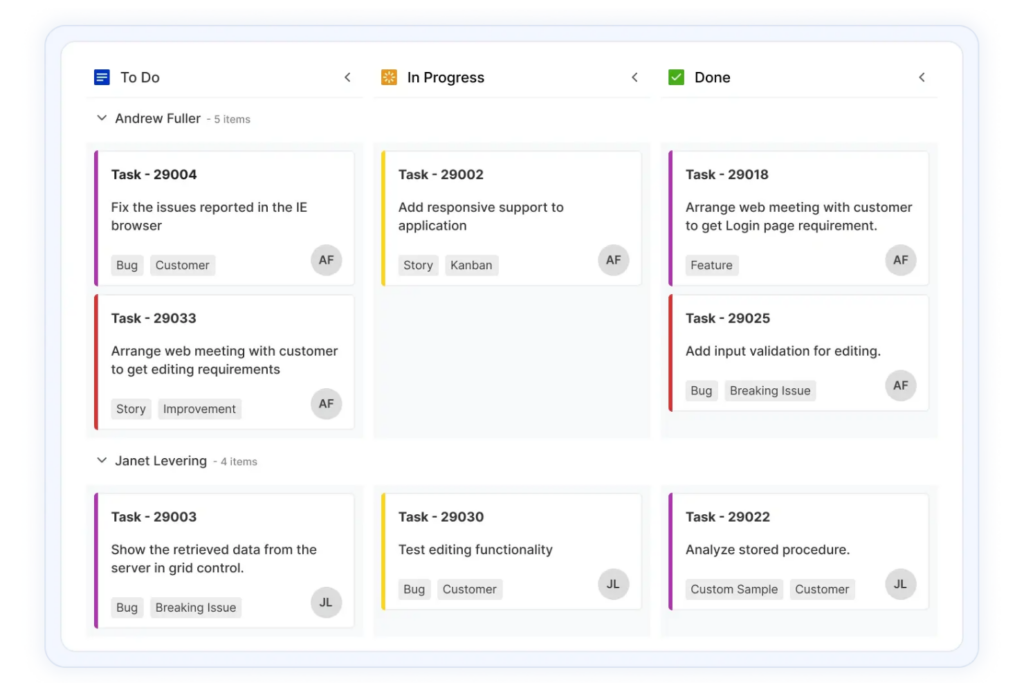Select the 'Task - 29030' card title

tap(441, 516)
